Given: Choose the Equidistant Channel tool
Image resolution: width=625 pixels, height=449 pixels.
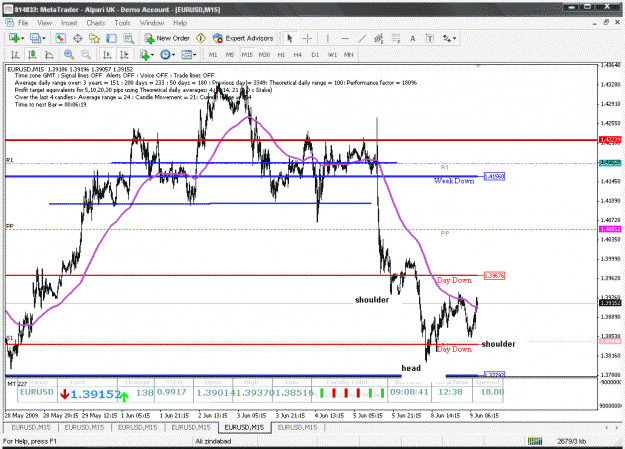Looking at the screenshot, I should tap(379, 38).
